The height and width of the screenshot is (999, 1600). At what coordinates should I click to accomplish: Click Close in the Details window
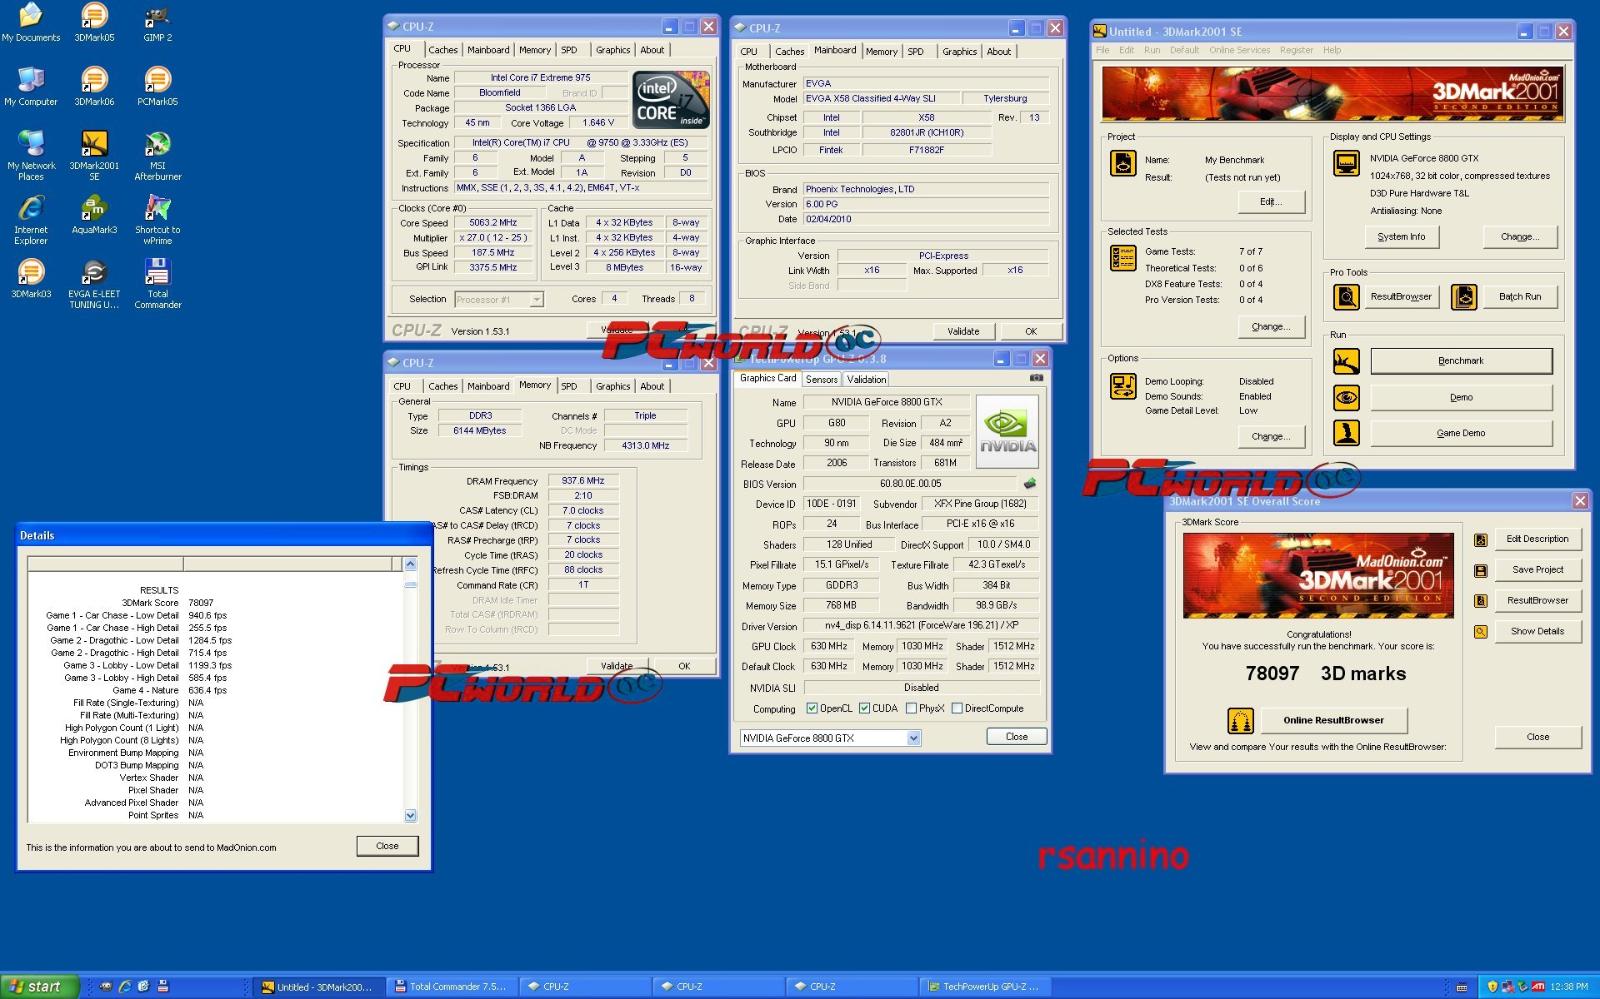[387, 846]
